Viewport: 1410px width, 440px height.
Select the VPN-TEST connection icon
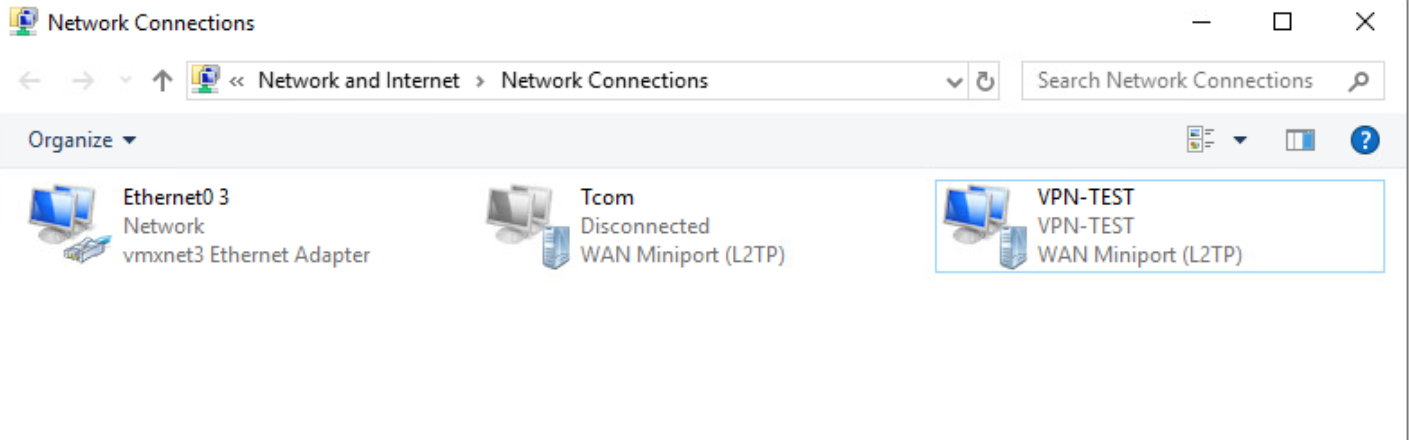pos(980,226)
